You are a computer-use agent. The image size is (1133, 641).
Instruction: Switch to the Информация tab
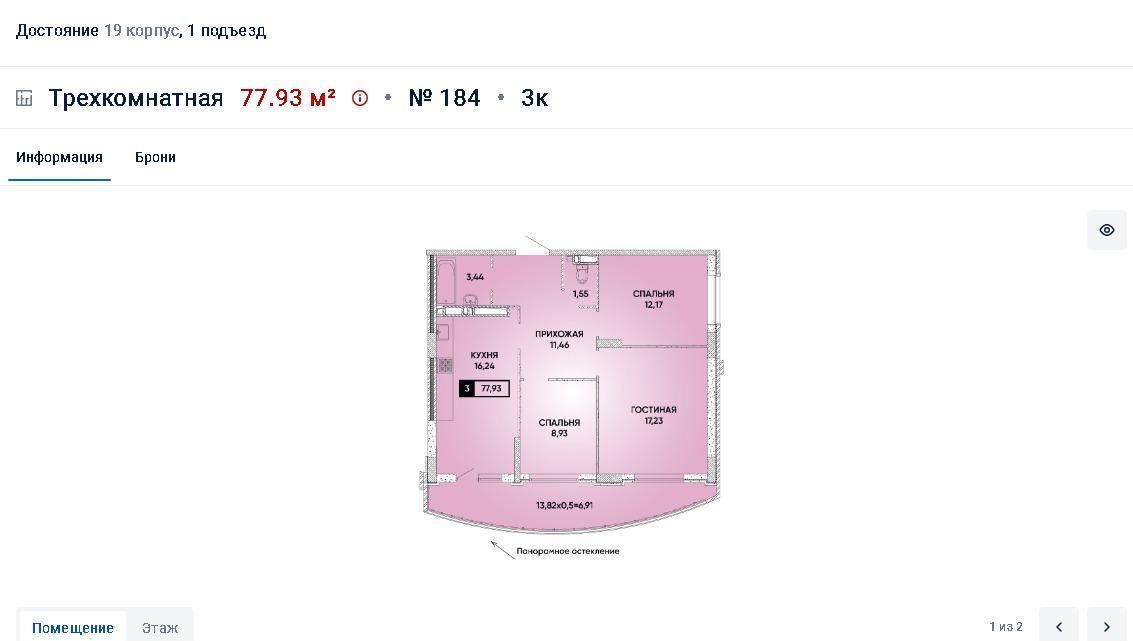(x=59, y=157)
